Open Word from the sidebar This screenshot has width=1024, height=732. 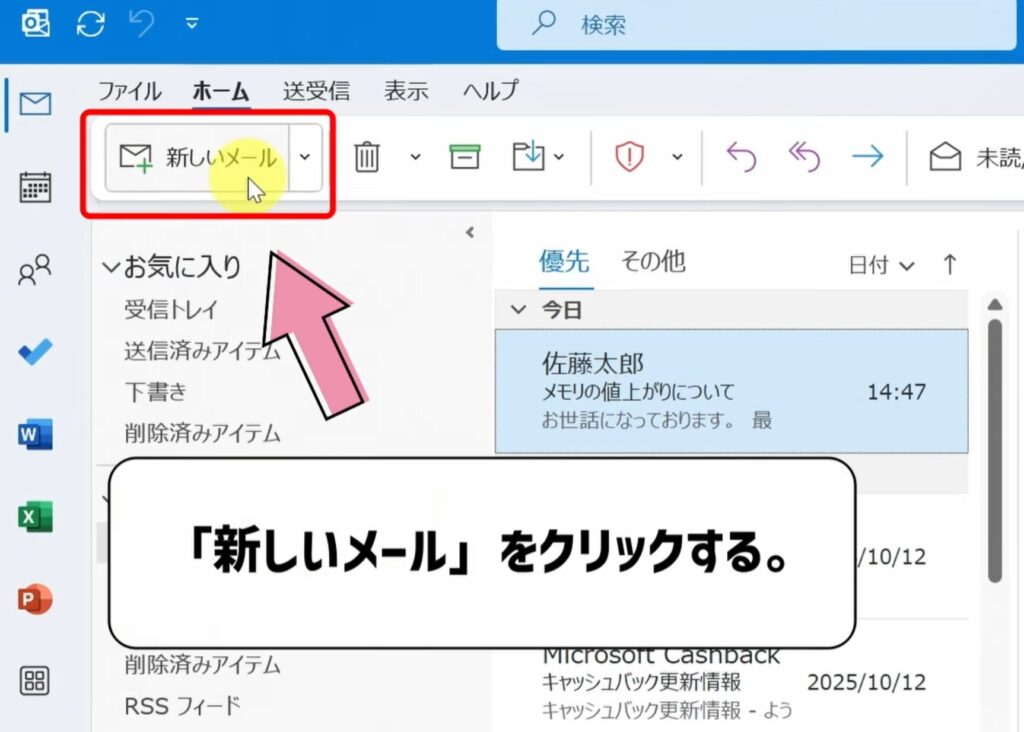[34, 434]
